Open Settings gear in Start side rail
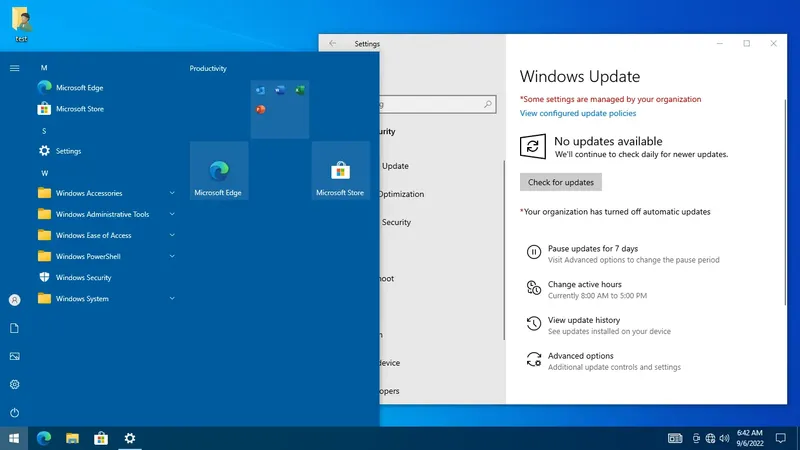Viewport: 800px width, 450px height. (x=14, y=384)
